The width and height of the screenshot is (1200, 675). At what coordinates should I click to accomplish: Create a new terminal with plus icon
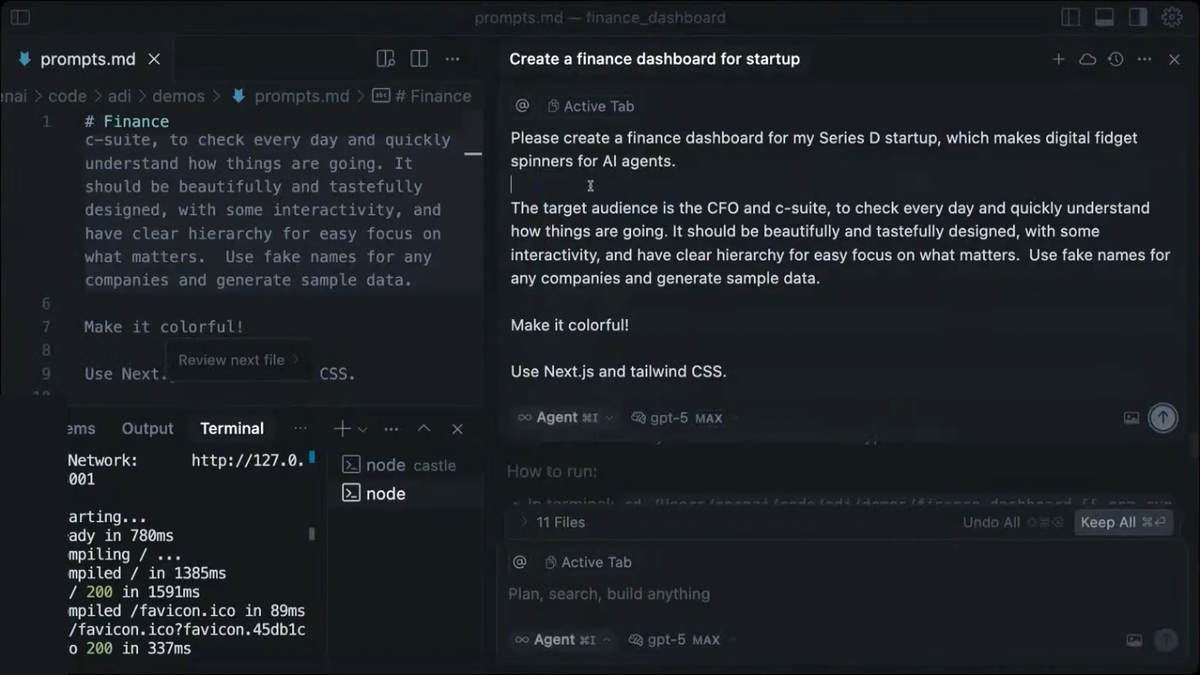tap(342, 428)
